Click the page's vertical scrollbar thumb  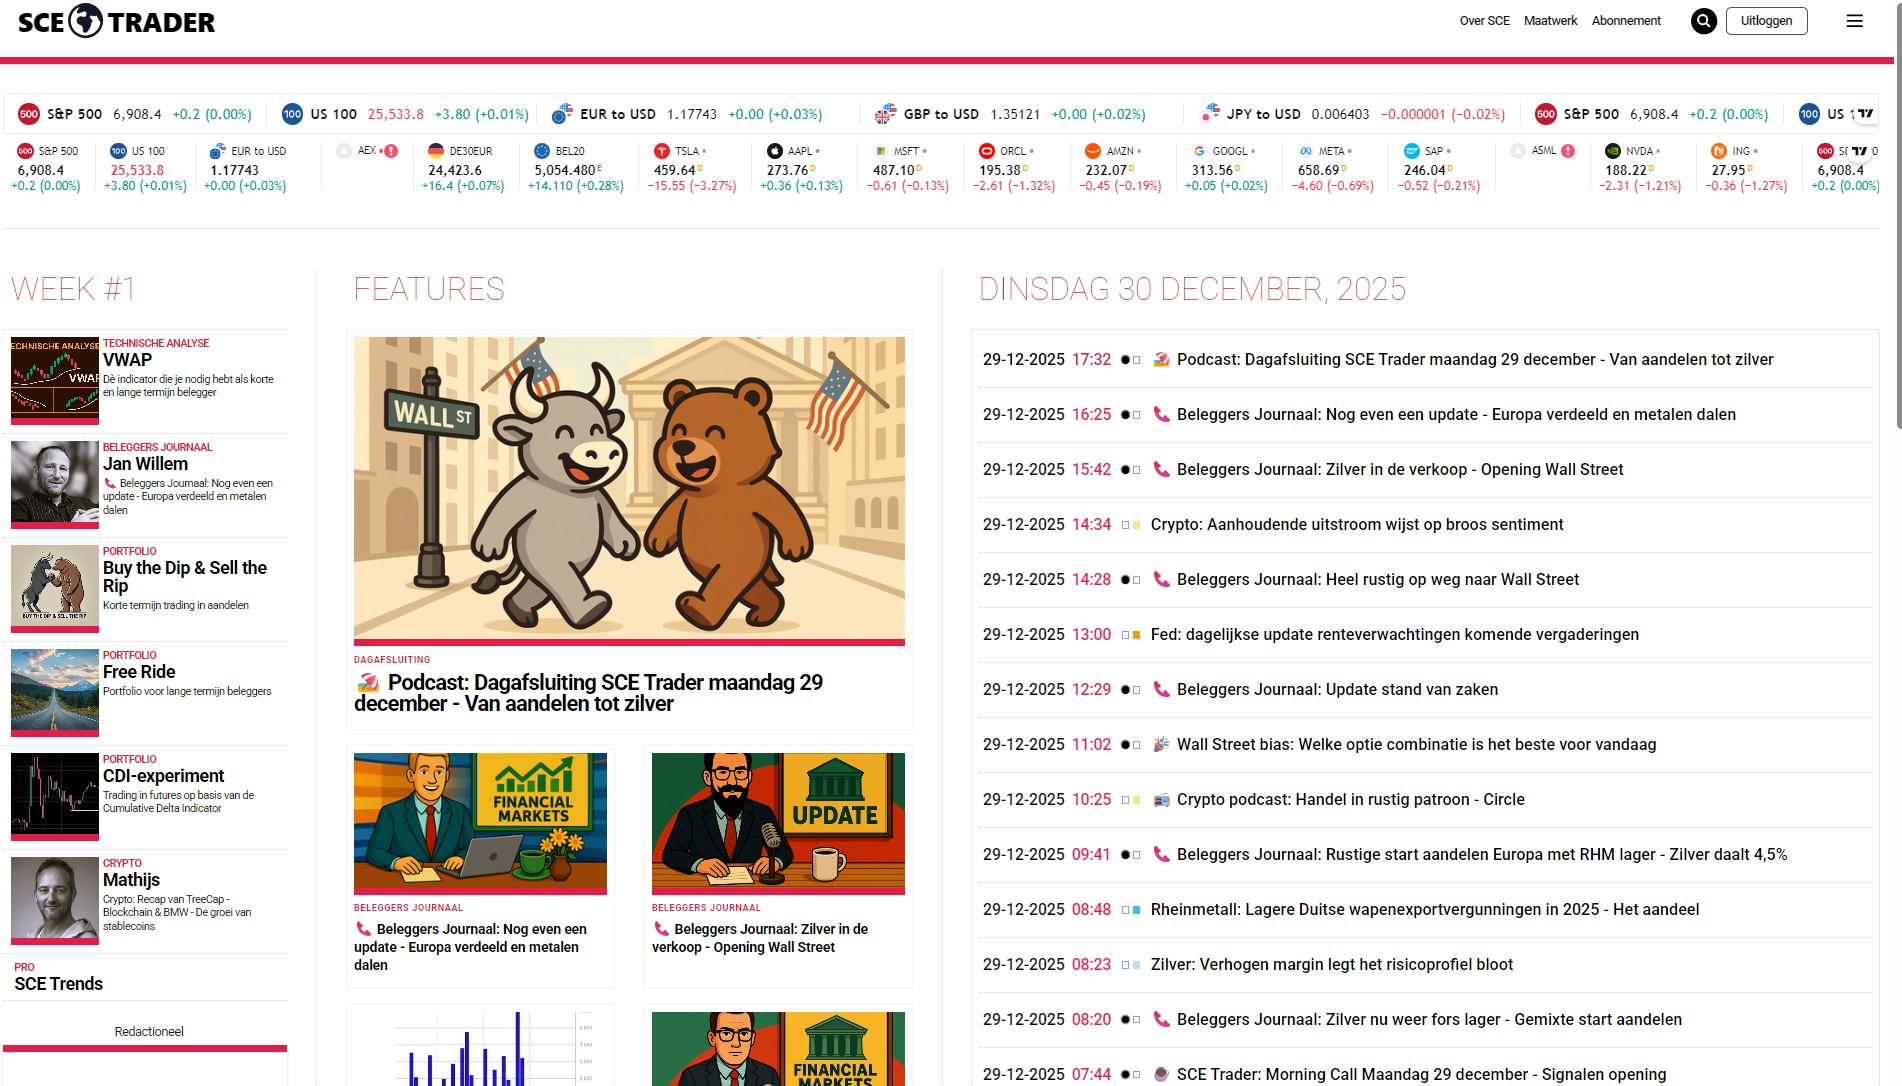tap(1898, 215)
